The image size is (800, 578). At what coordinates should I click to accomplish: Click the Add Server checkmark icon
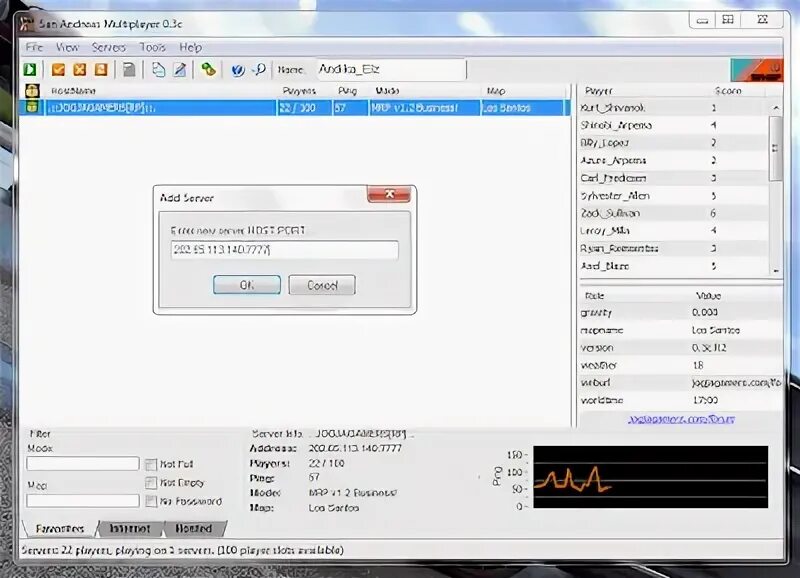[x=58, y=69]
